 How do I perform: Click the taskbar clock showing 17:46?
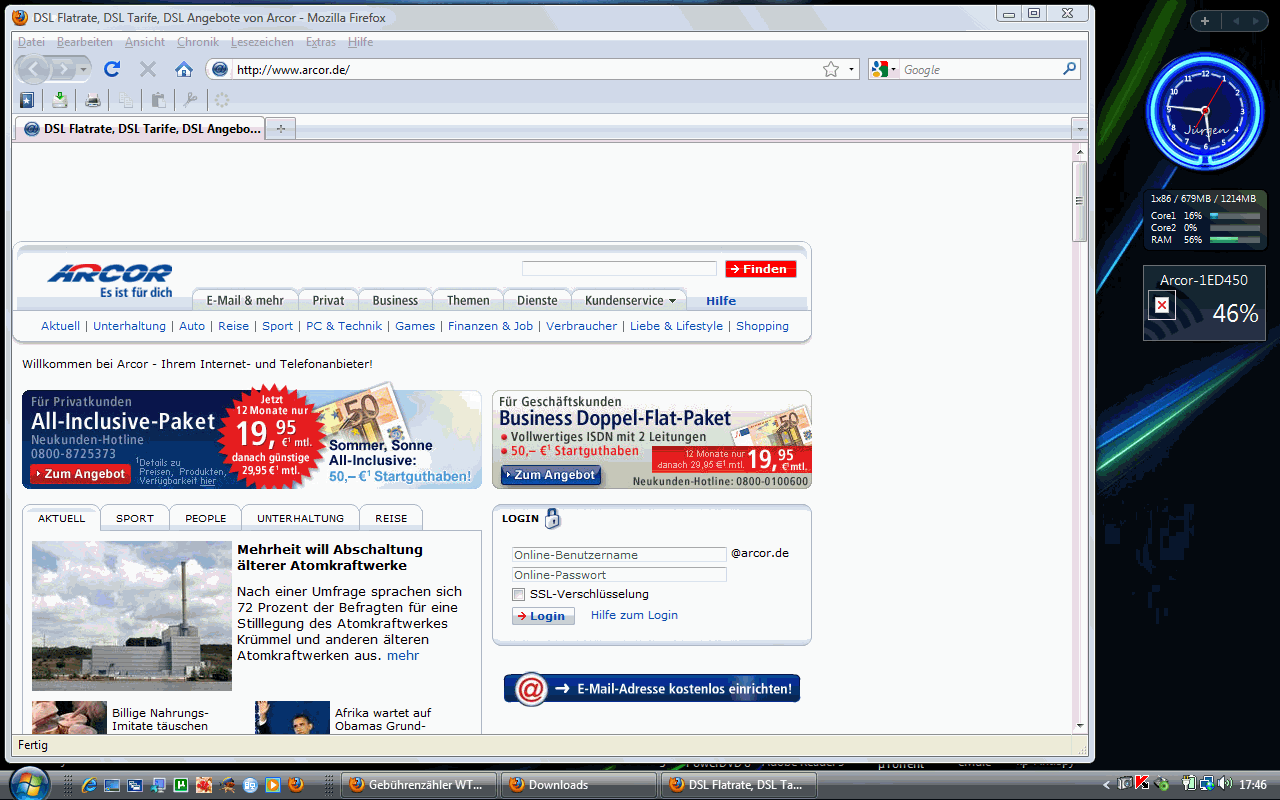click(x=1253, y=785)
